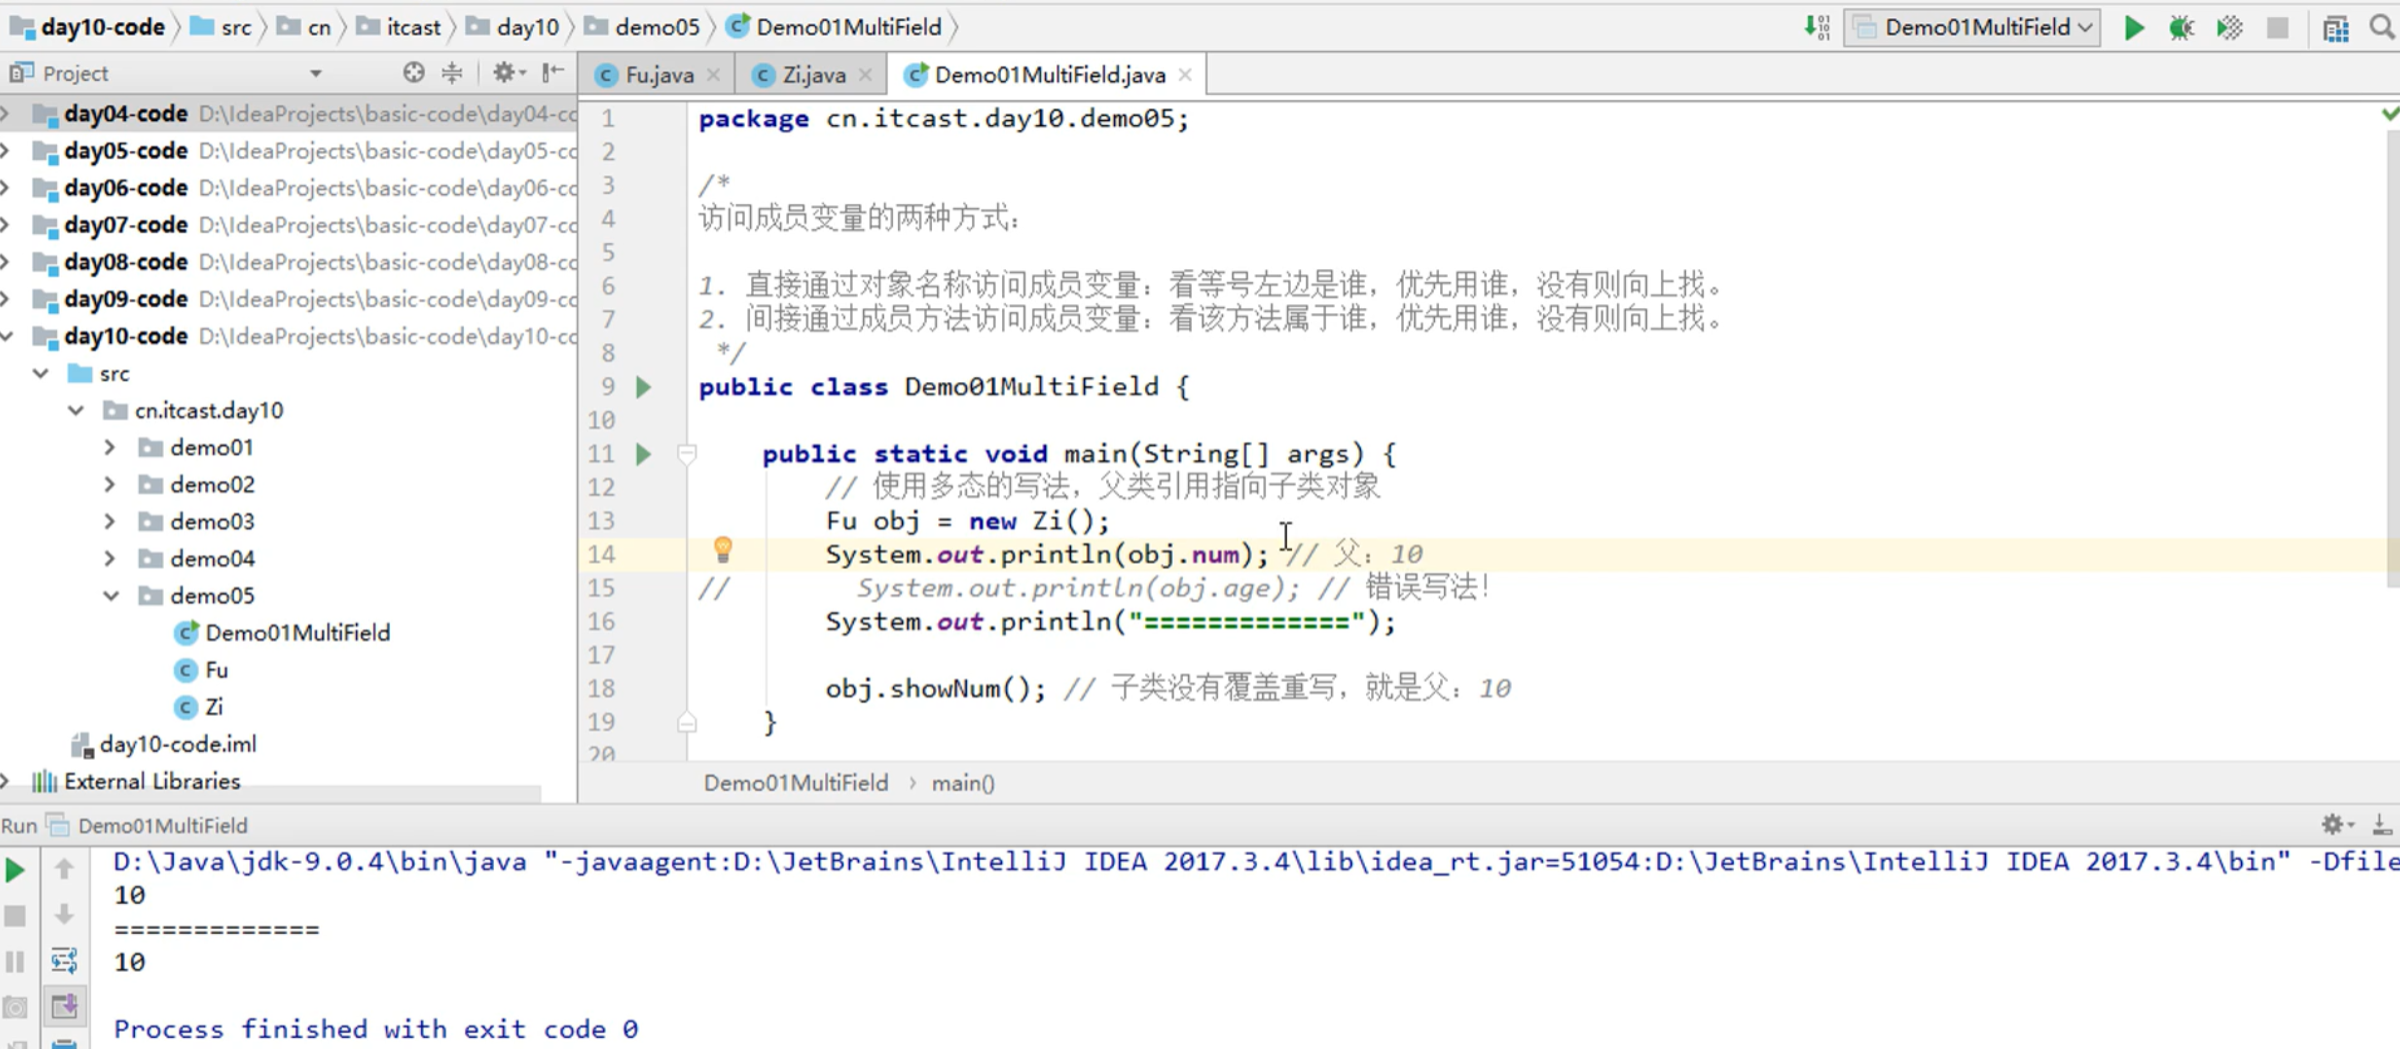2400x1049 pixels.
Task: Click the run gutter icon beside the class declaration
Action: pos(643,387)
